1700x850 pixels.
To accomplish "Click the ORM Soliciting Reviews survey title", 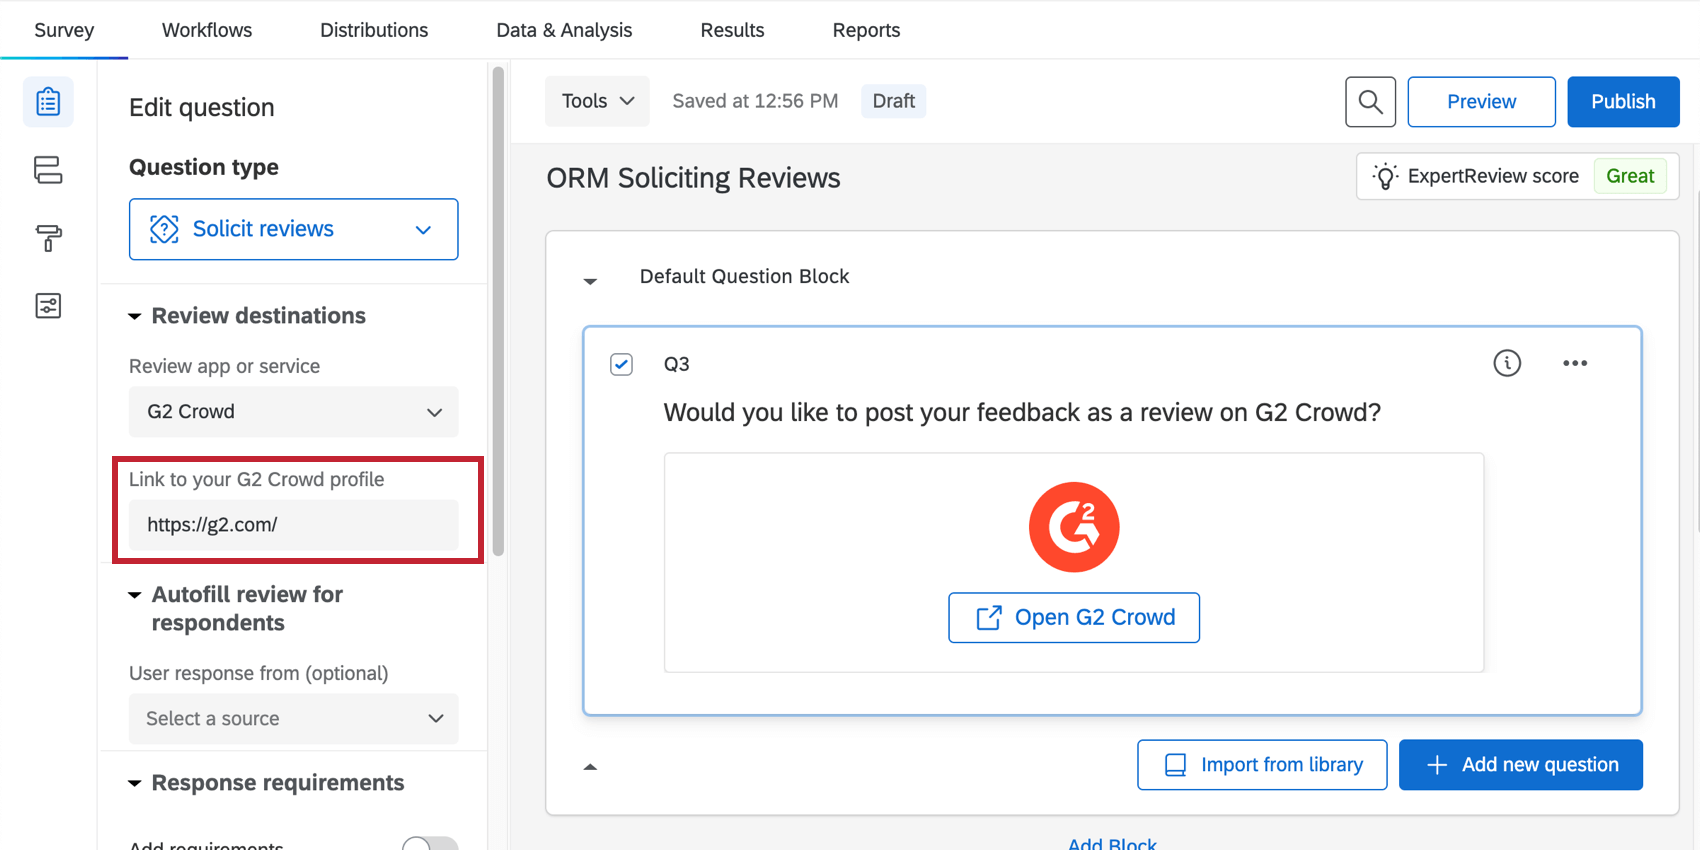I will (x=693, y=178).
